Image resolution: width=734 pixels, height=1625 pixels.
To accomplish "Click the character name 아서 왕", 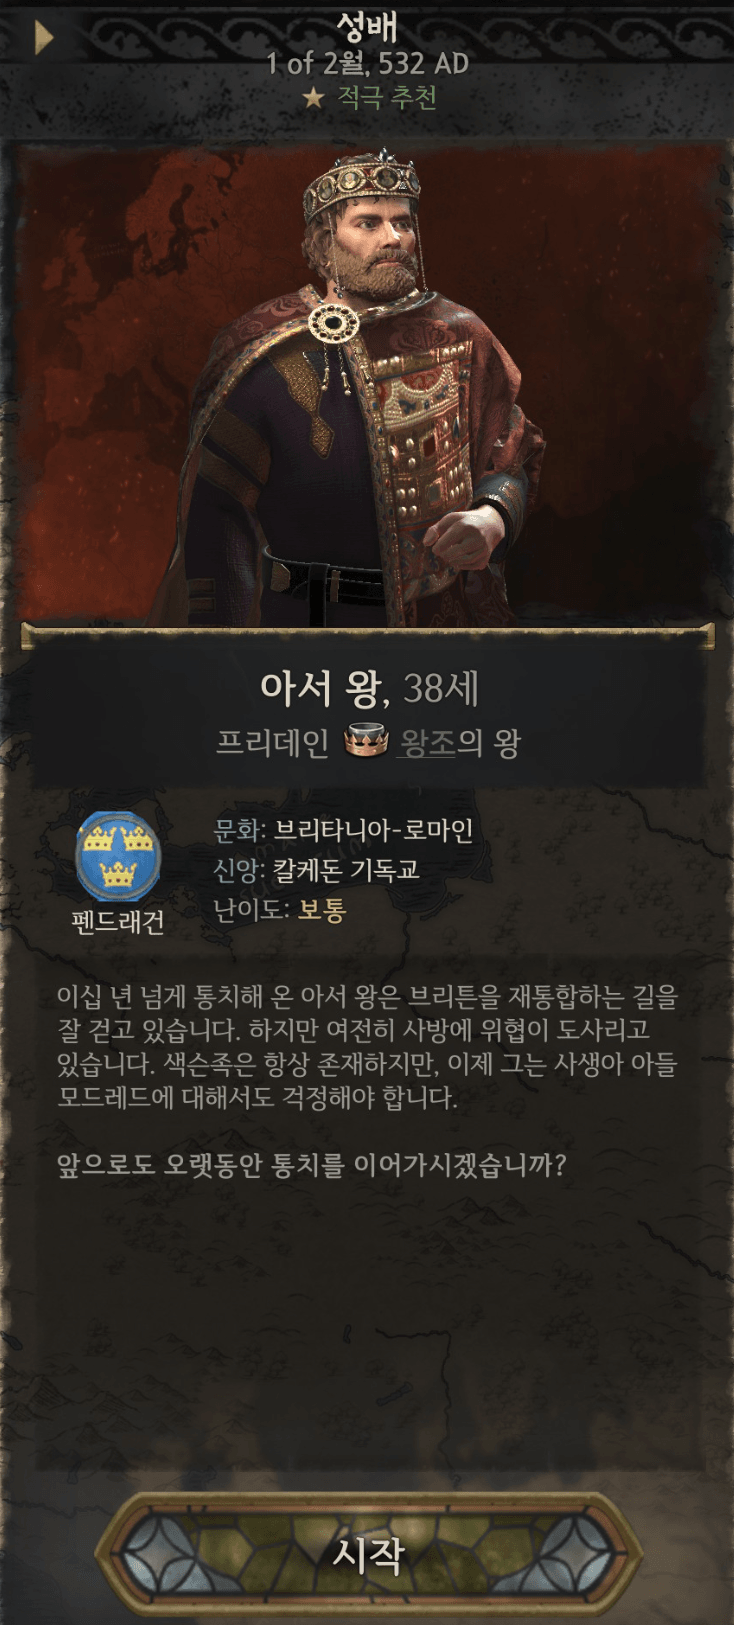I will [320, 688].
